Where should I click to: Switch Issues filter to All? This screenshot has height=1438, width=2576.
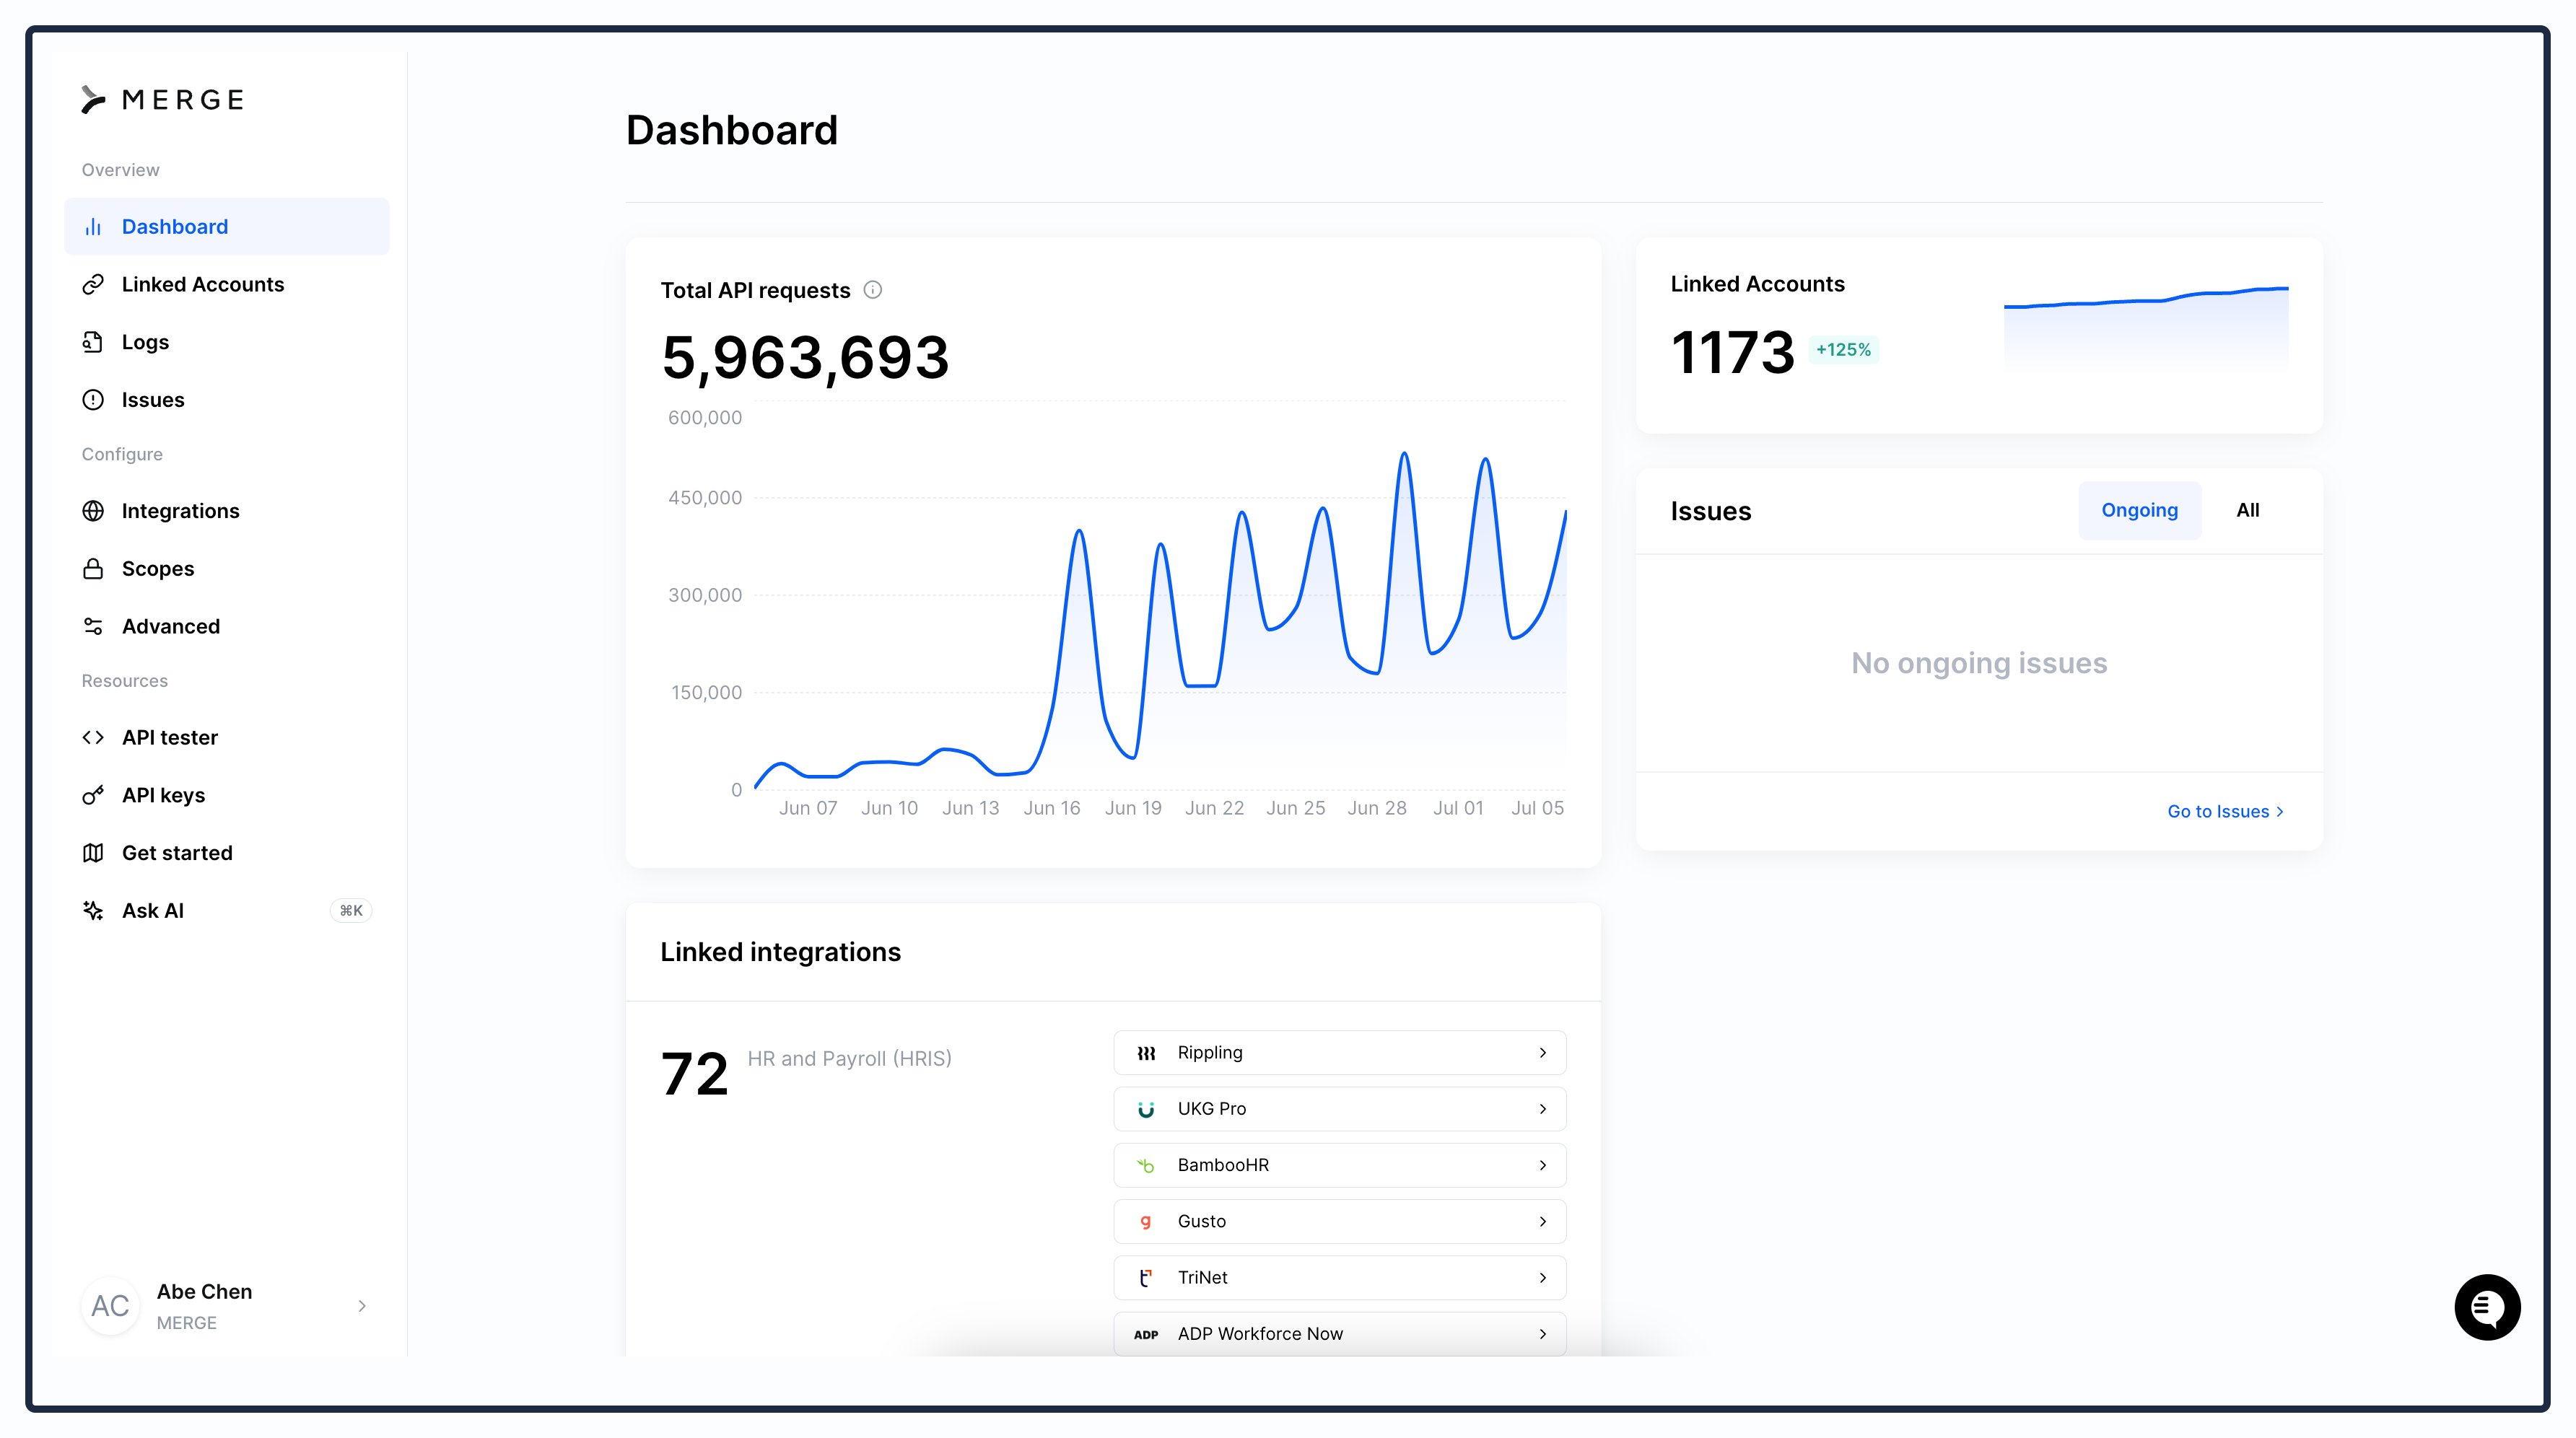(x=2247, y=510)
